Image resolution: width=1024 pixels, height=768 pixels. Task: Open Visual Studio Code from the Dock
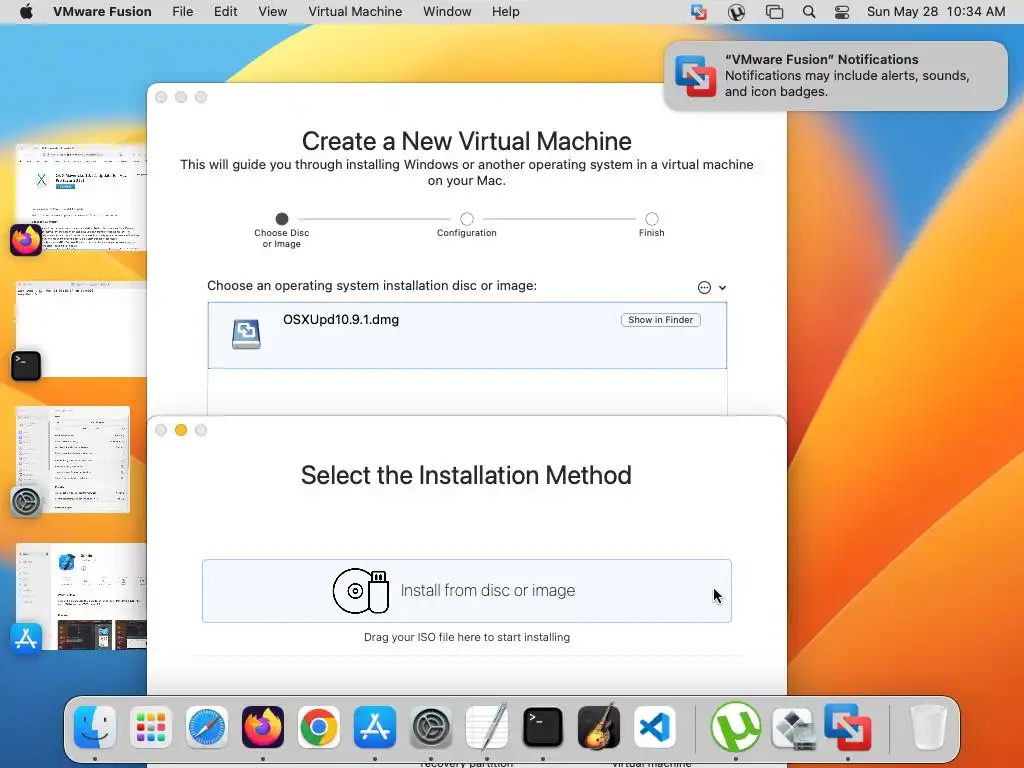pyautogui.click(x=655, y=727)
